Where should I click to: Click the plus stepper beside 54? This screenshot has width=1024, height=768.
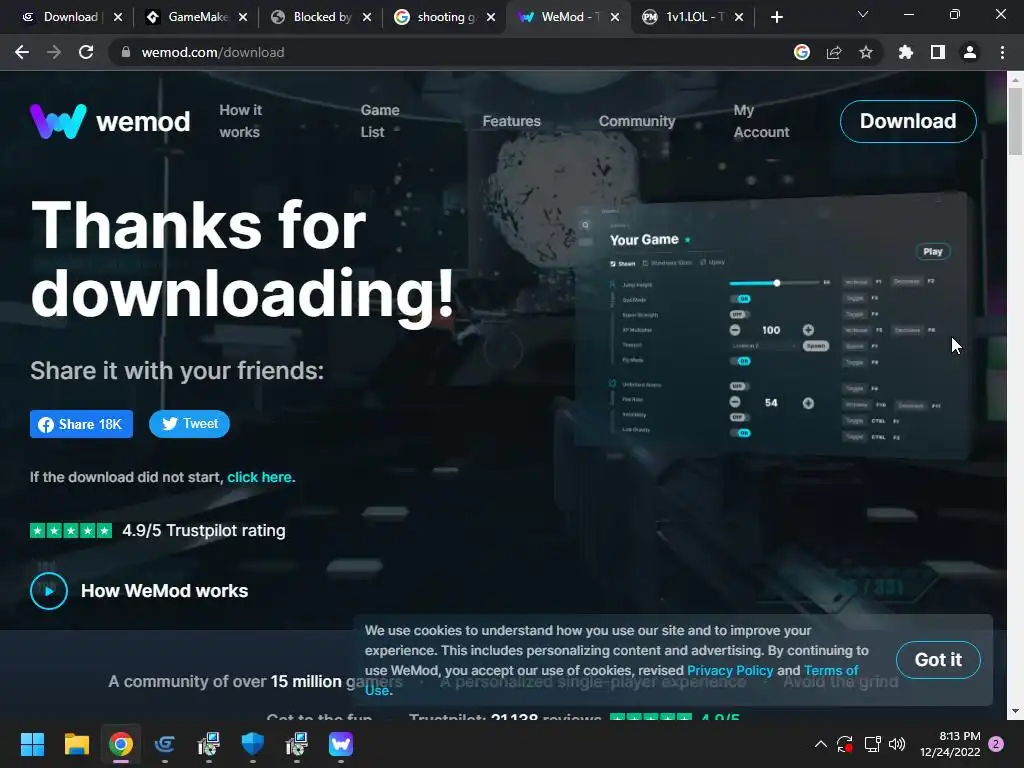808,403
